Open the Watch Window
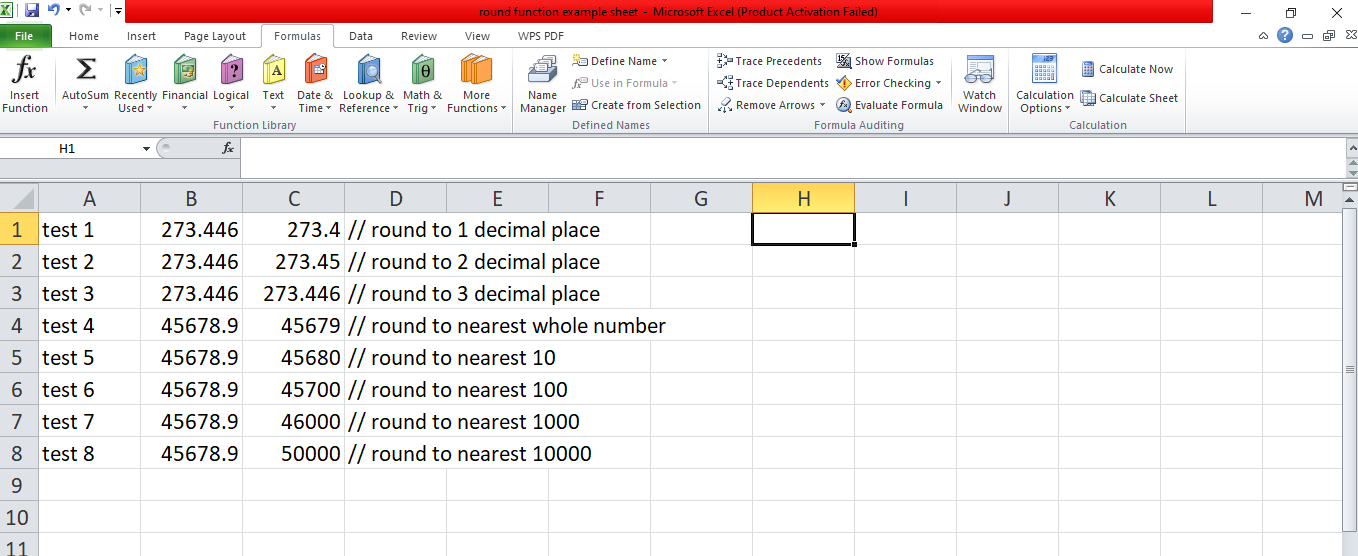This screenshot has width=1358, height=556. (979, 85)
